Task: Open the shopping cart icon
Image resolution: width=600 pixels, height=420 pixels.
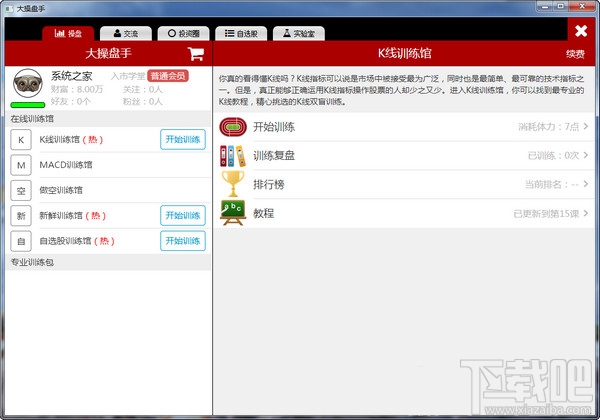Action: click(196, 54)
